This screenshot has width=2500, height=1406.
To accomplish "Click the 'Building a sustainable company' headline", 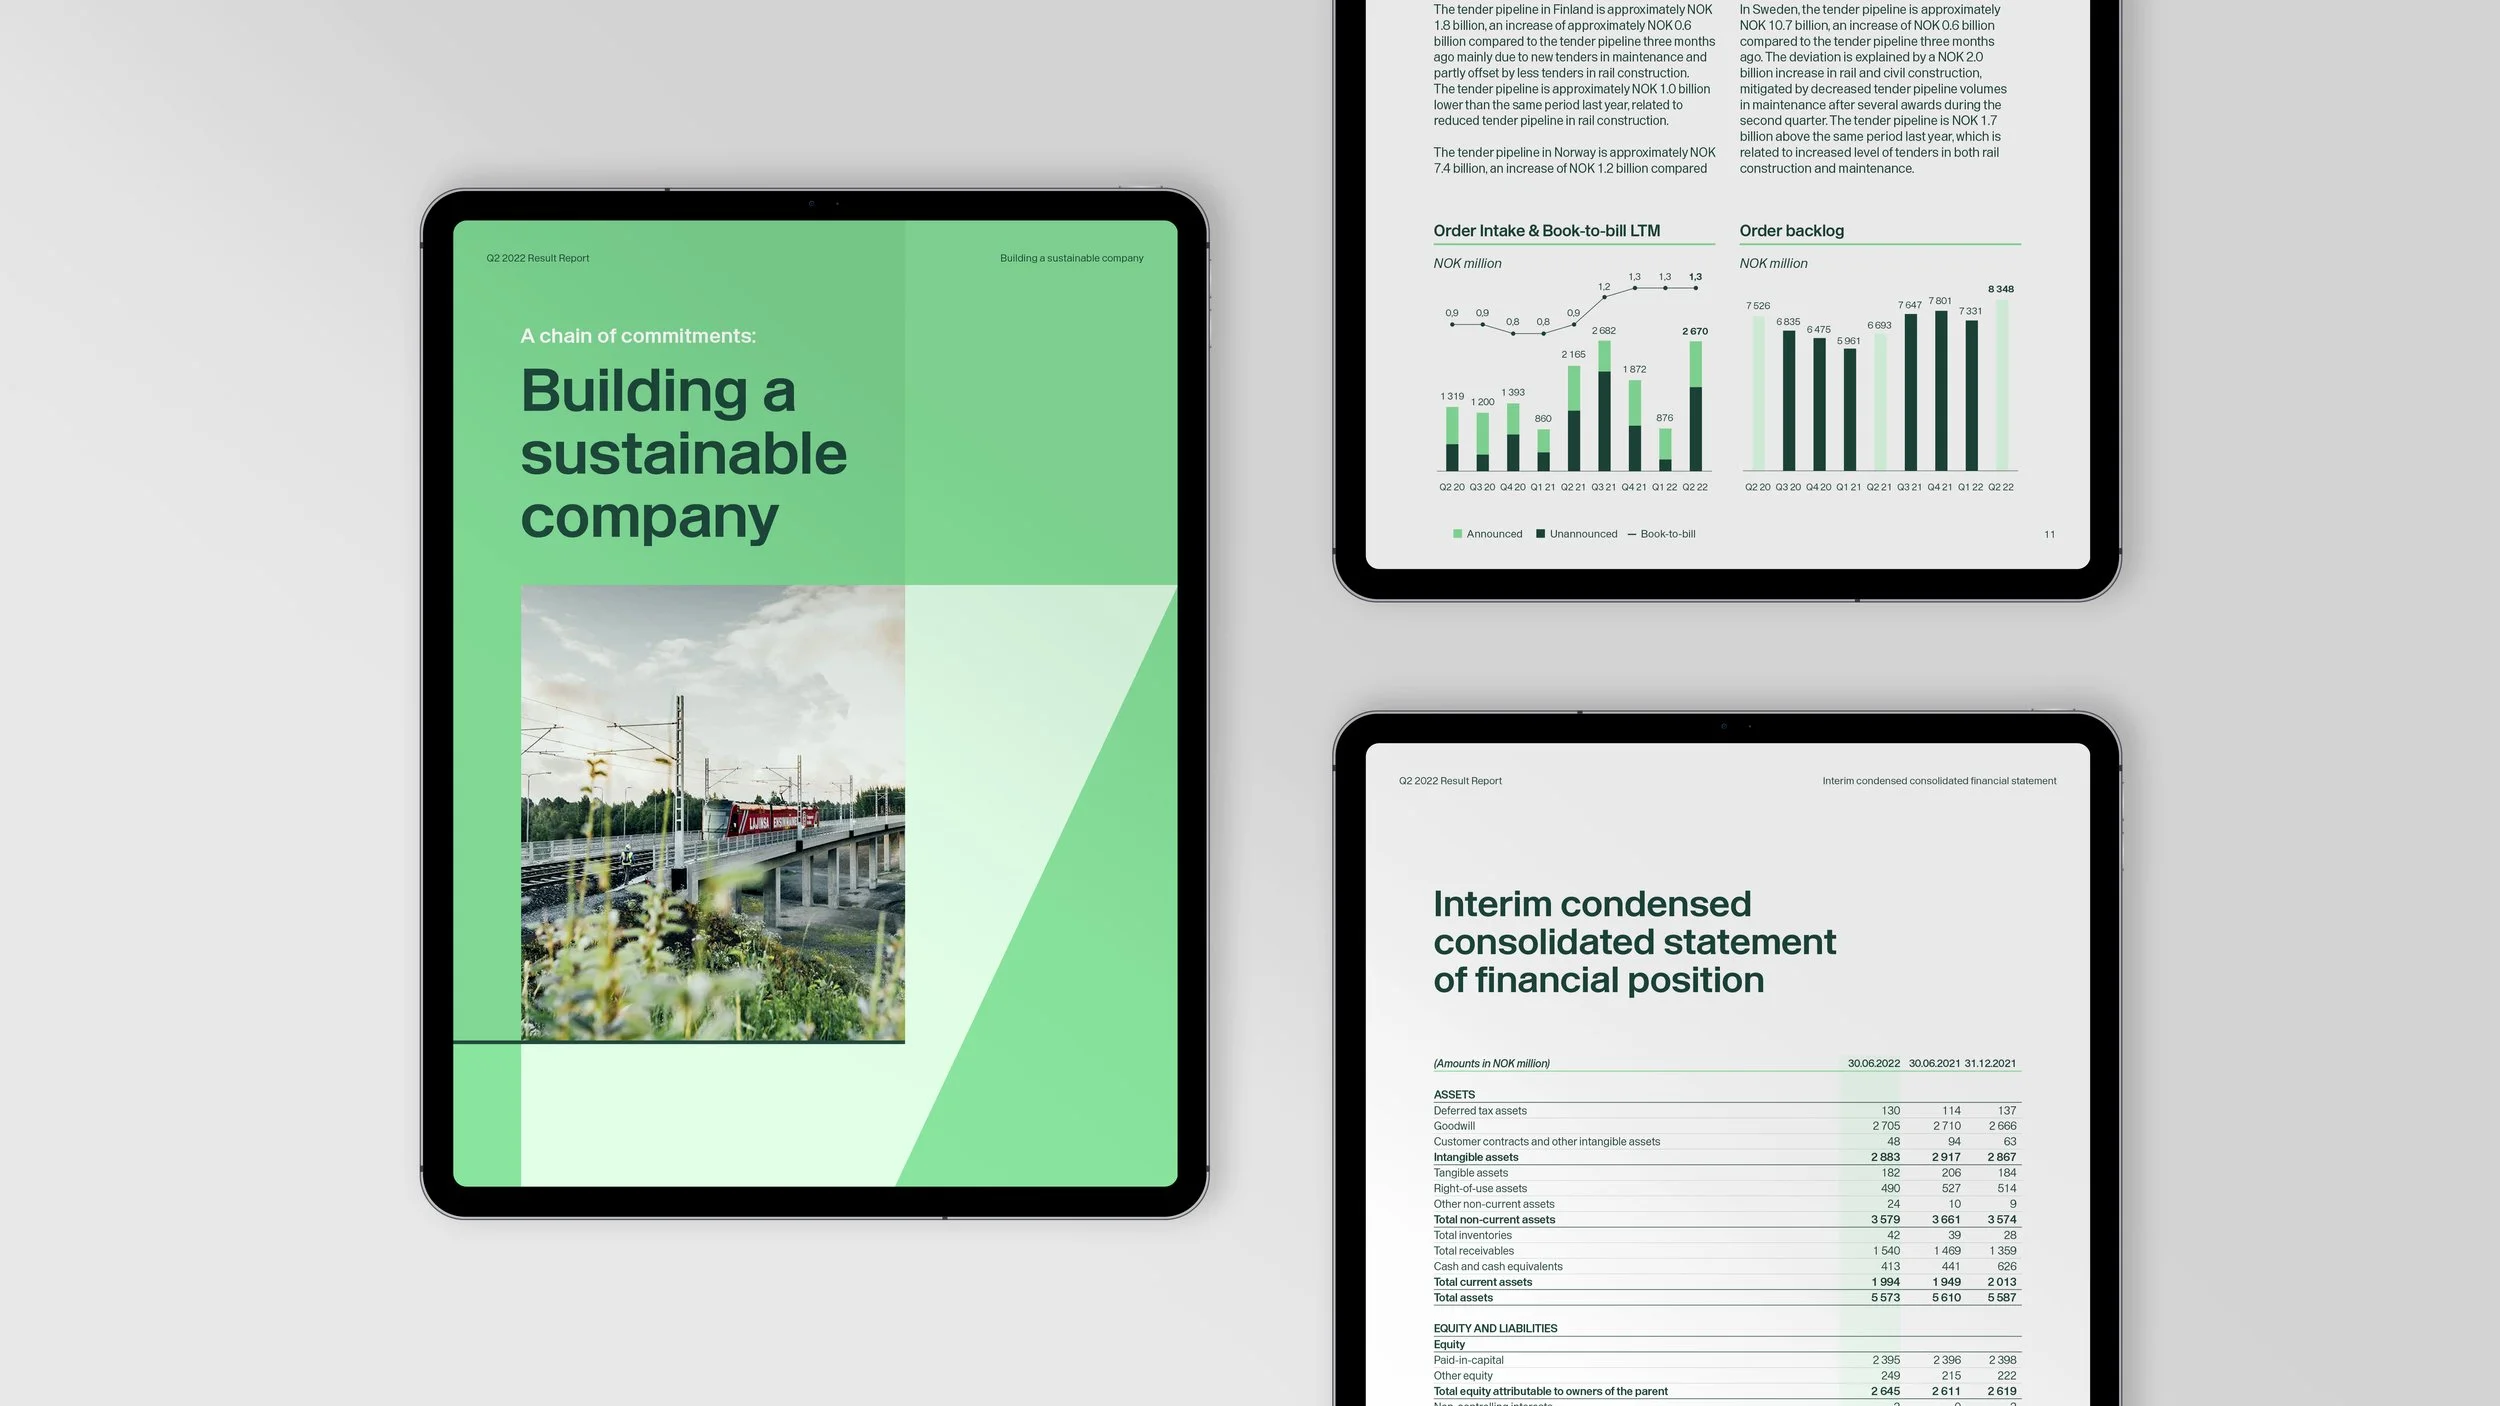I will click(x=683, y=453).
